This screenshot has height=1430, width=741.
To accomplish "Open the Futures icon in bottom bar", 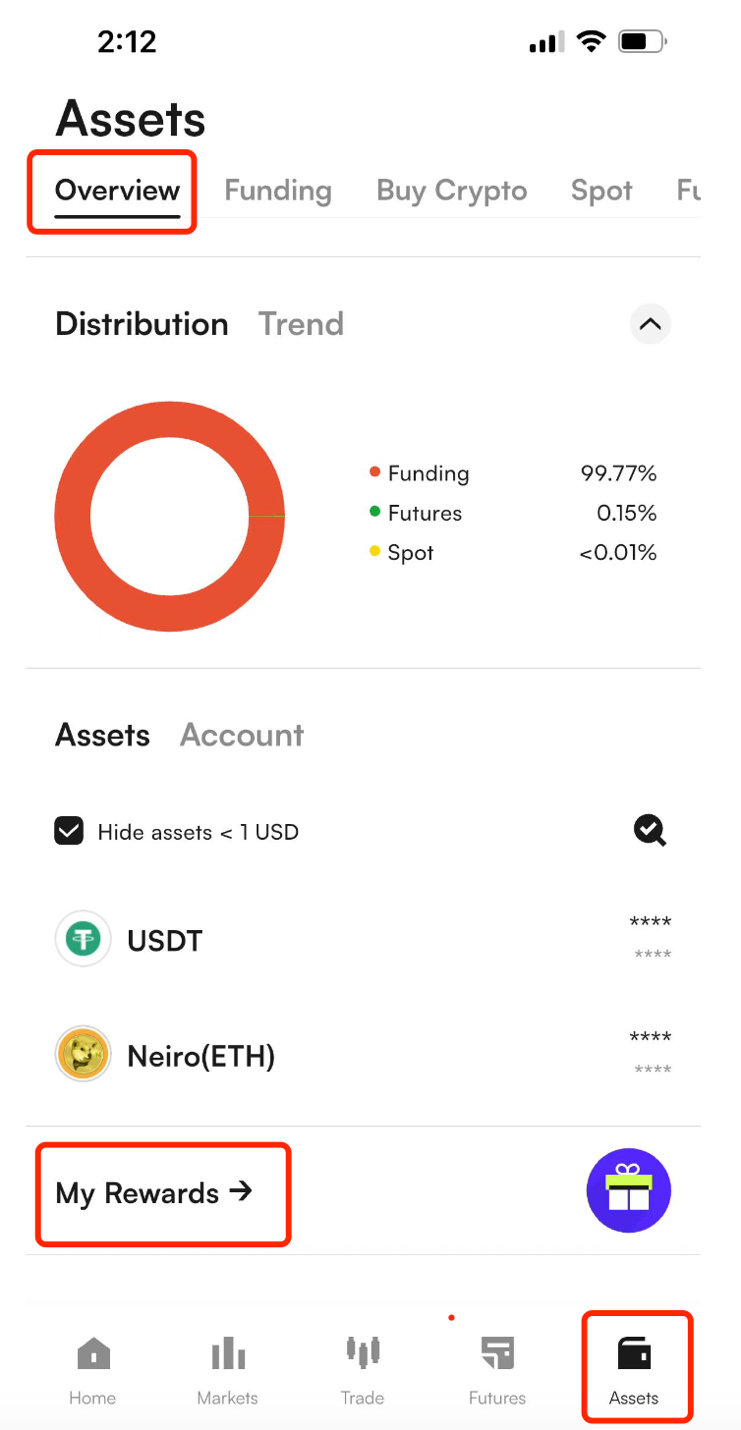I will [x=497, y=1353].
